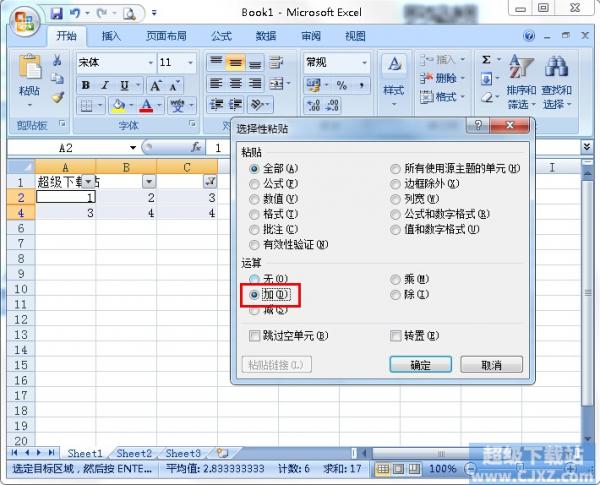Enable the 跳过空单元 checkbox
Viewport: 600px width, 485px height.
pyautogui.click(x=254, y=336)
